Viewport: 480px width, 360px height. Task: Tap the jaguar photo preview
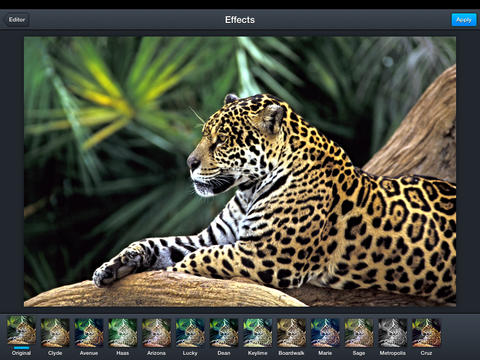(x=240, y=172)
